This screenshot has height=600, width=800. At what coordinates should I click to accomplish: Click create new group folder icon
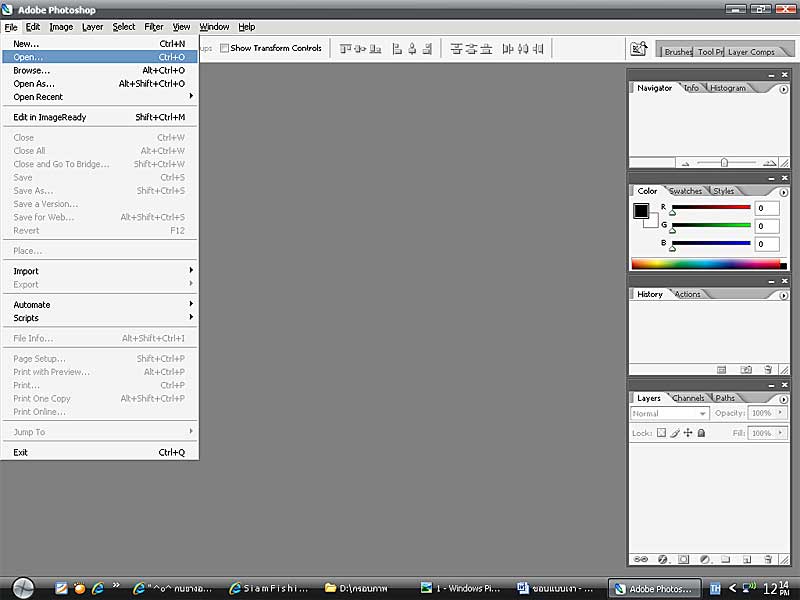(726, 559)
